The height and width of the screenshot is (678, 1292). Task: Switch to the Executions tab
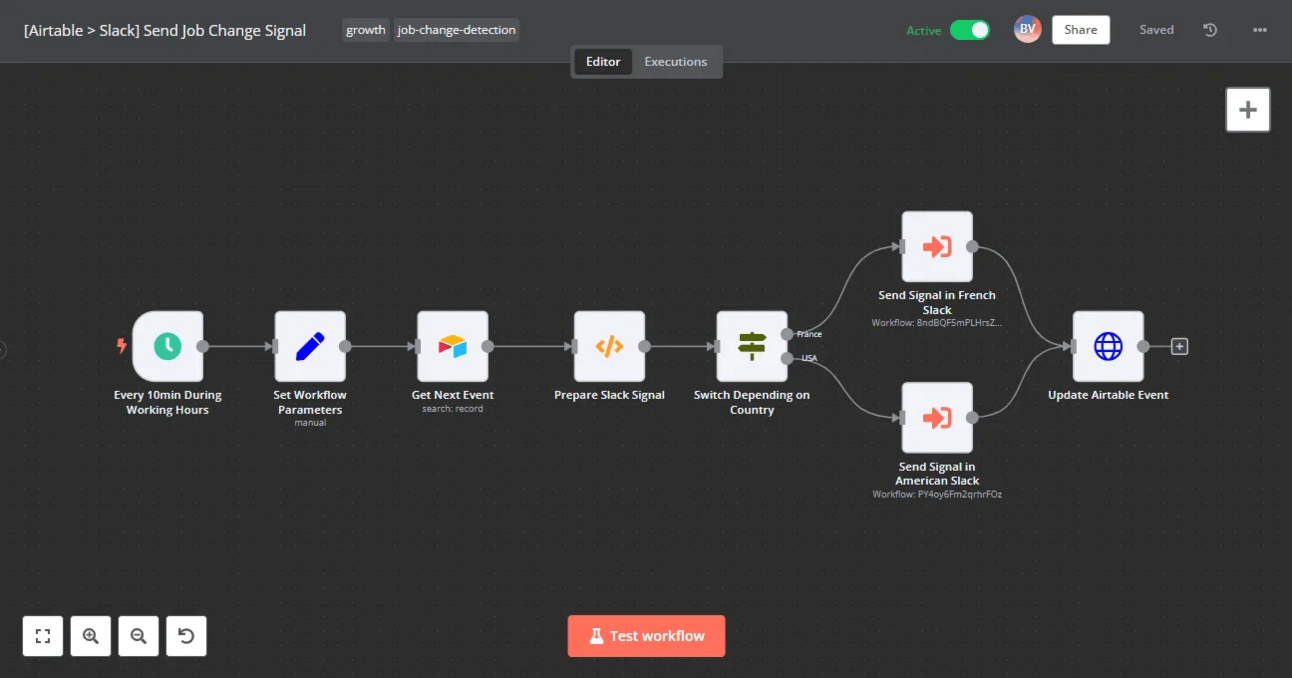[x=675, y=62]
